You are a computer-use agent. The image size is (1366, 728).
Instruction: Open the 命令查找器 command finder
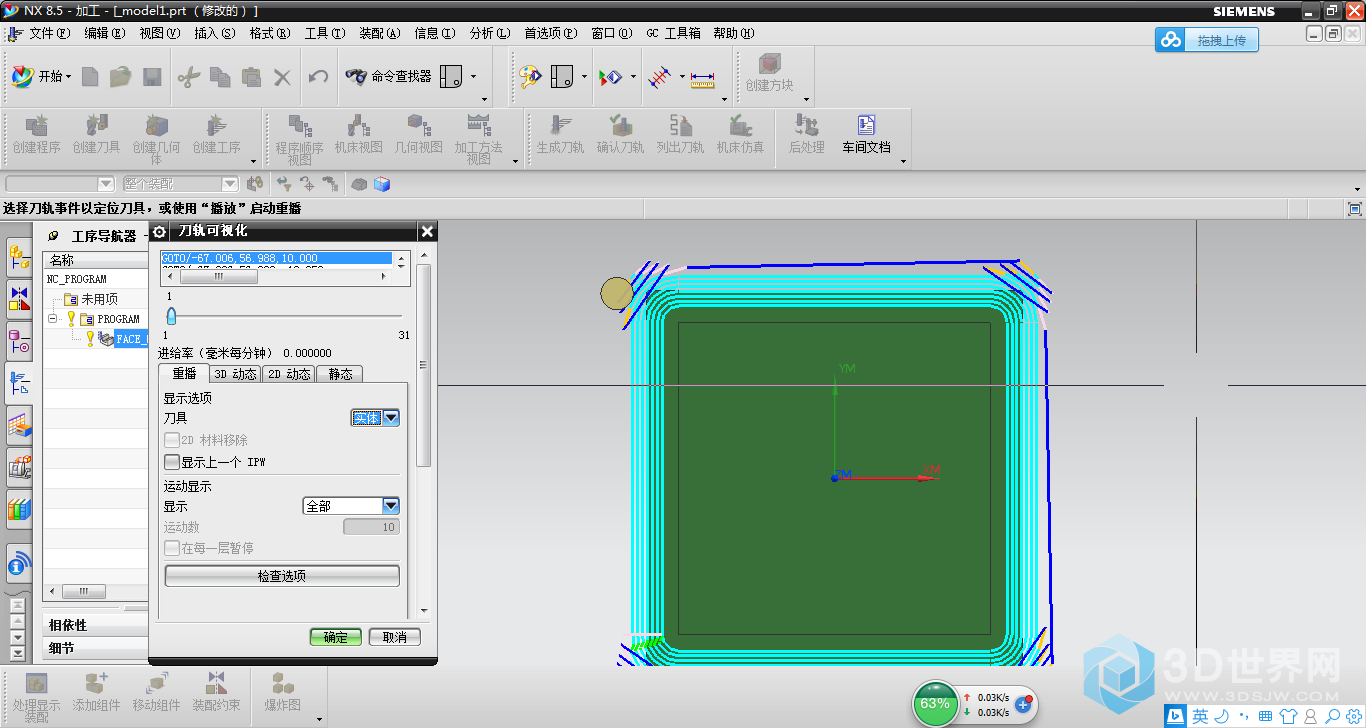point(388,76)
